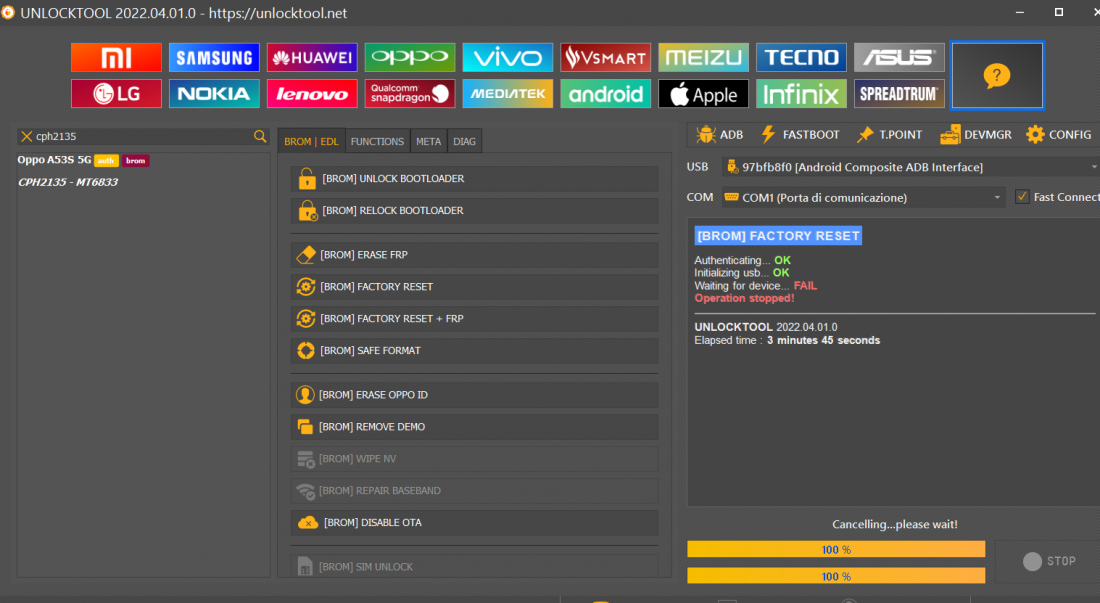Run [BROM] ERASE OPPO ID
This screenshot has height=603, width=1100.
(x=474, y=395)
